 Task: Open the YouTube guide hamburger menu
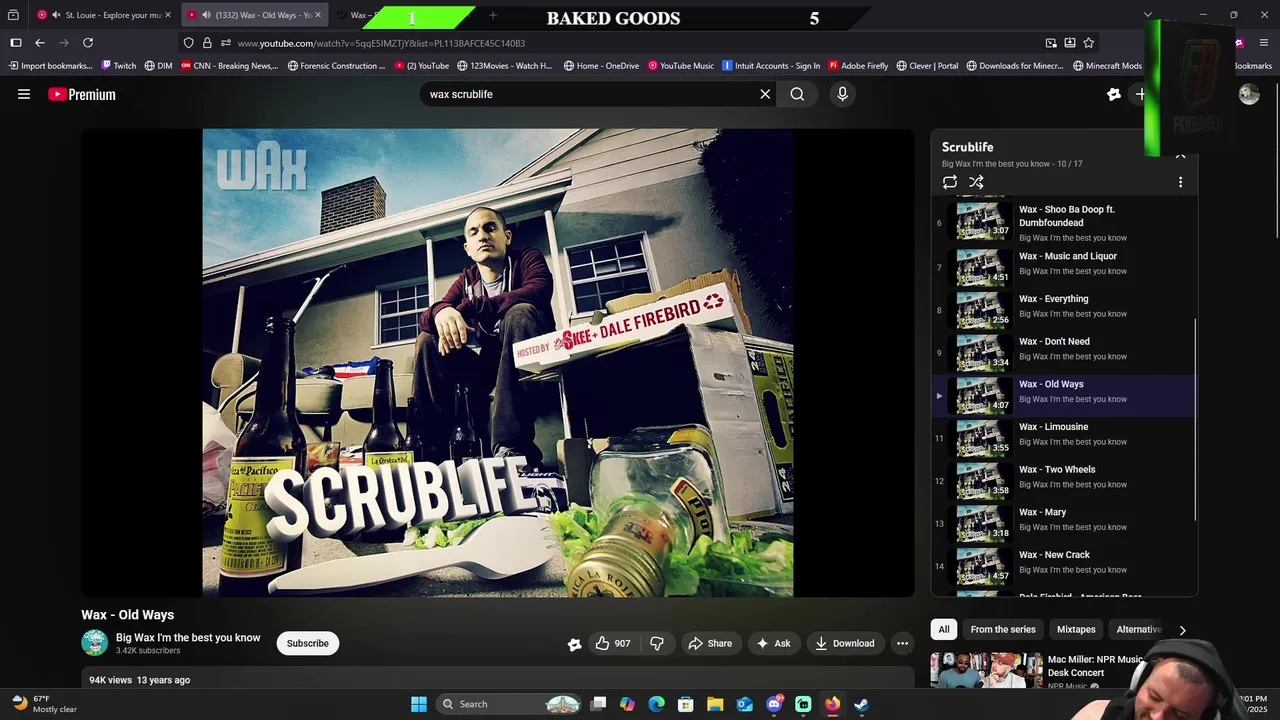[x=24, y=94]
